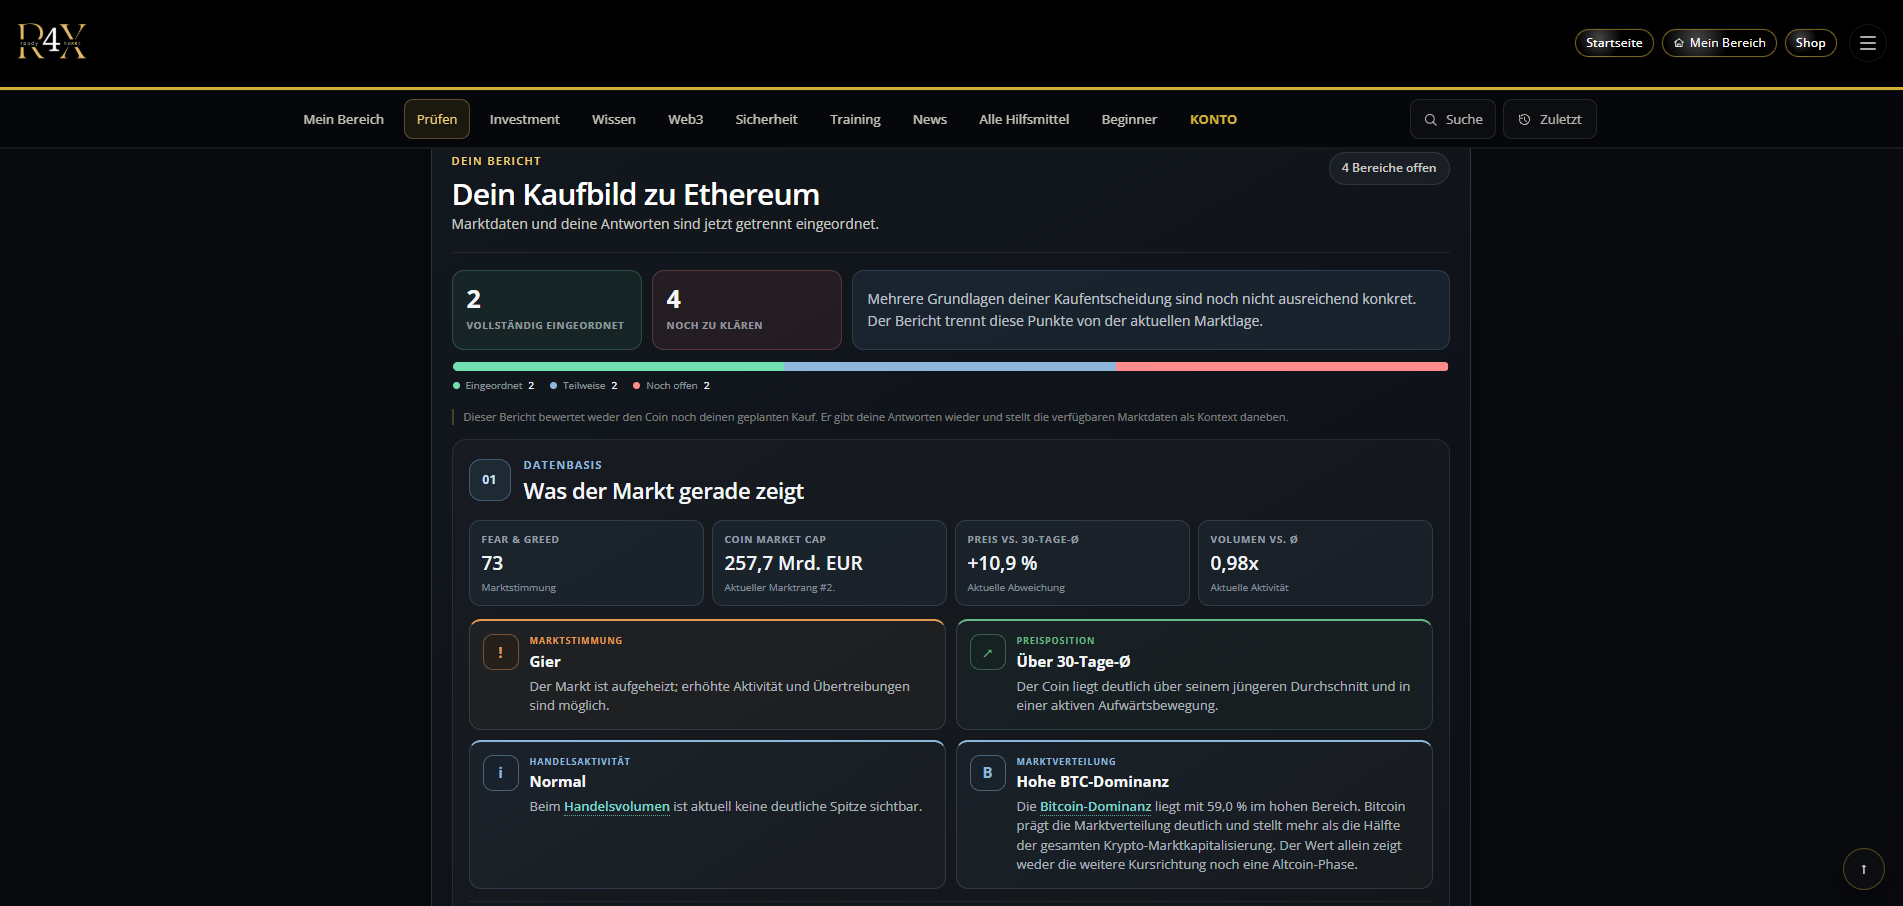
Task: Open the Sicherheit menu item
Action: coord(767,119)
